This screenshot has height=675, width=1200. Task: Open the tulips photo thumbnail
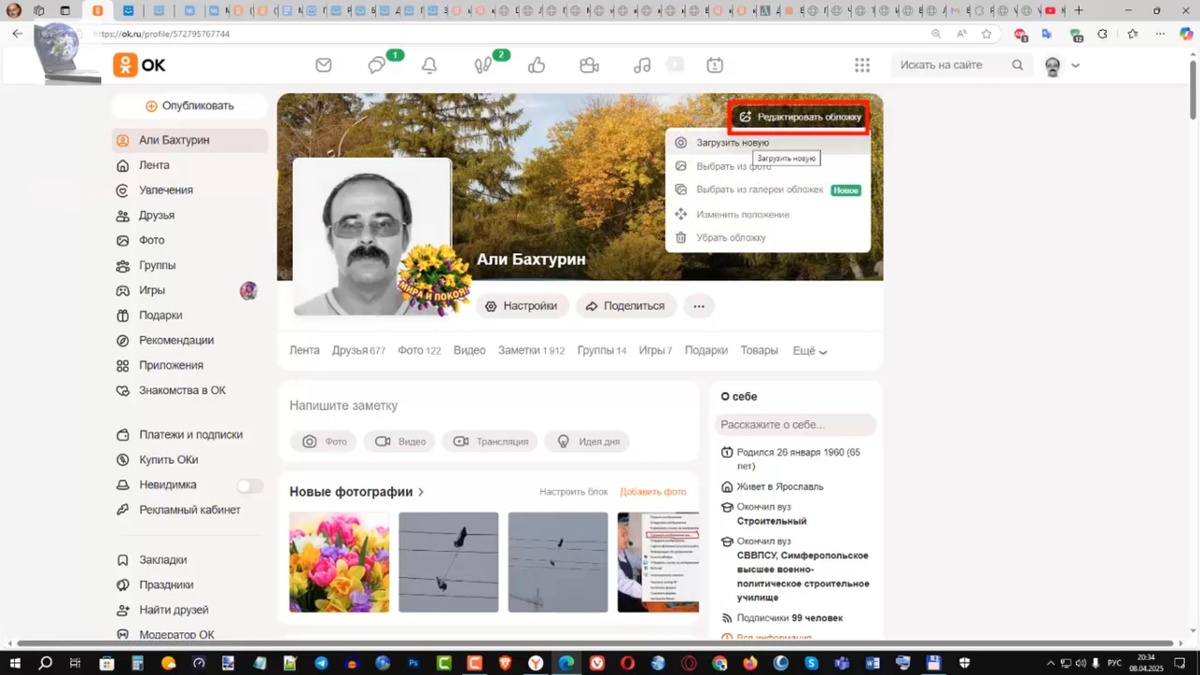(x=339, y=561)
